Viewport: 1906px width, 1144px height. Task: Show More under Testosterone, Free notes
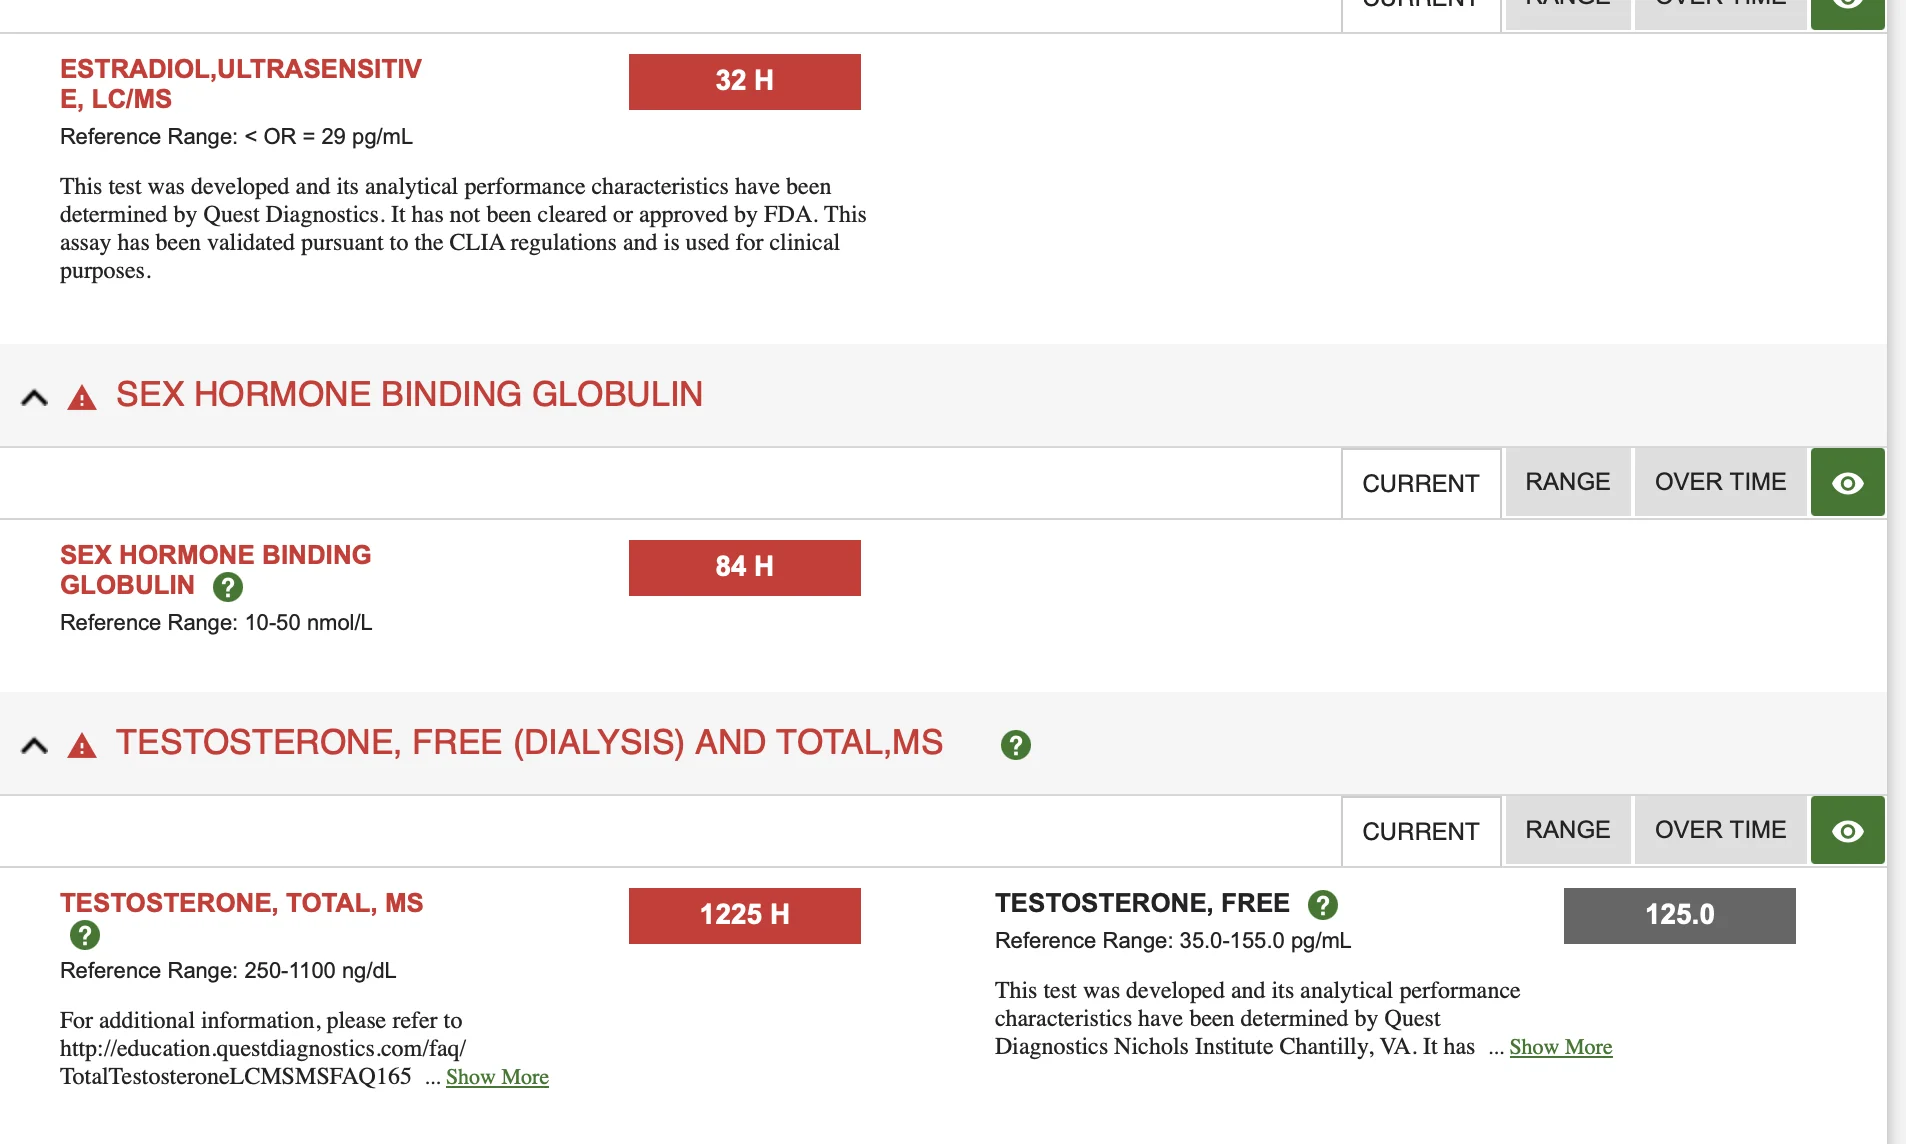tap(1560, 1047)
